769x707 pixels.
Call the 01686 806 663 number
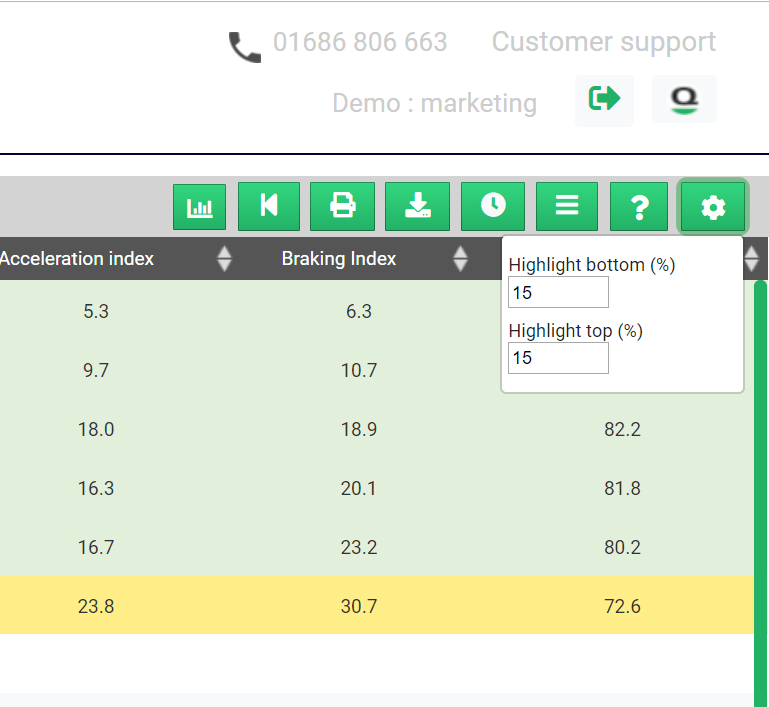click(x=360, y=42)
